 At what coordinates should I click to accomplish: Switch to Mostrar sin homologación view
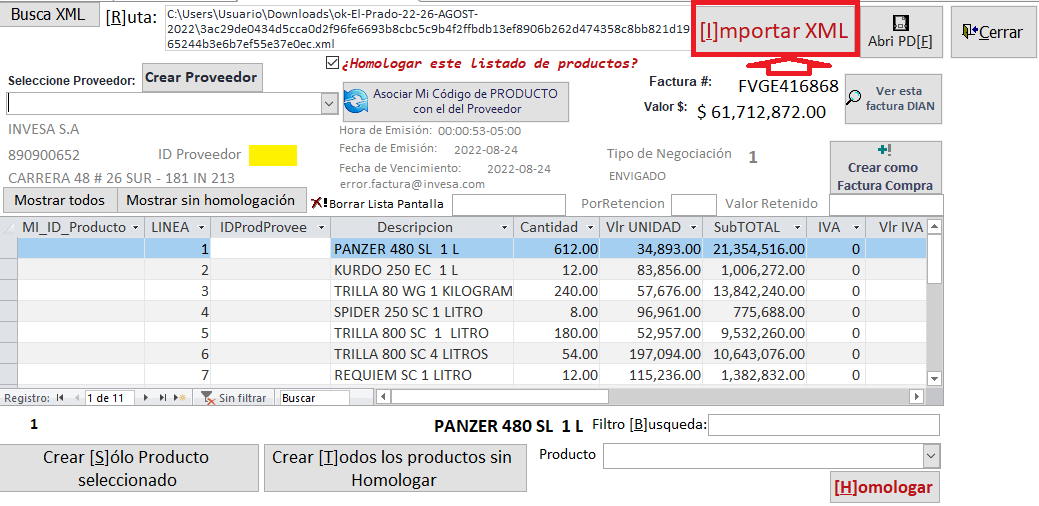pos(212,200)
